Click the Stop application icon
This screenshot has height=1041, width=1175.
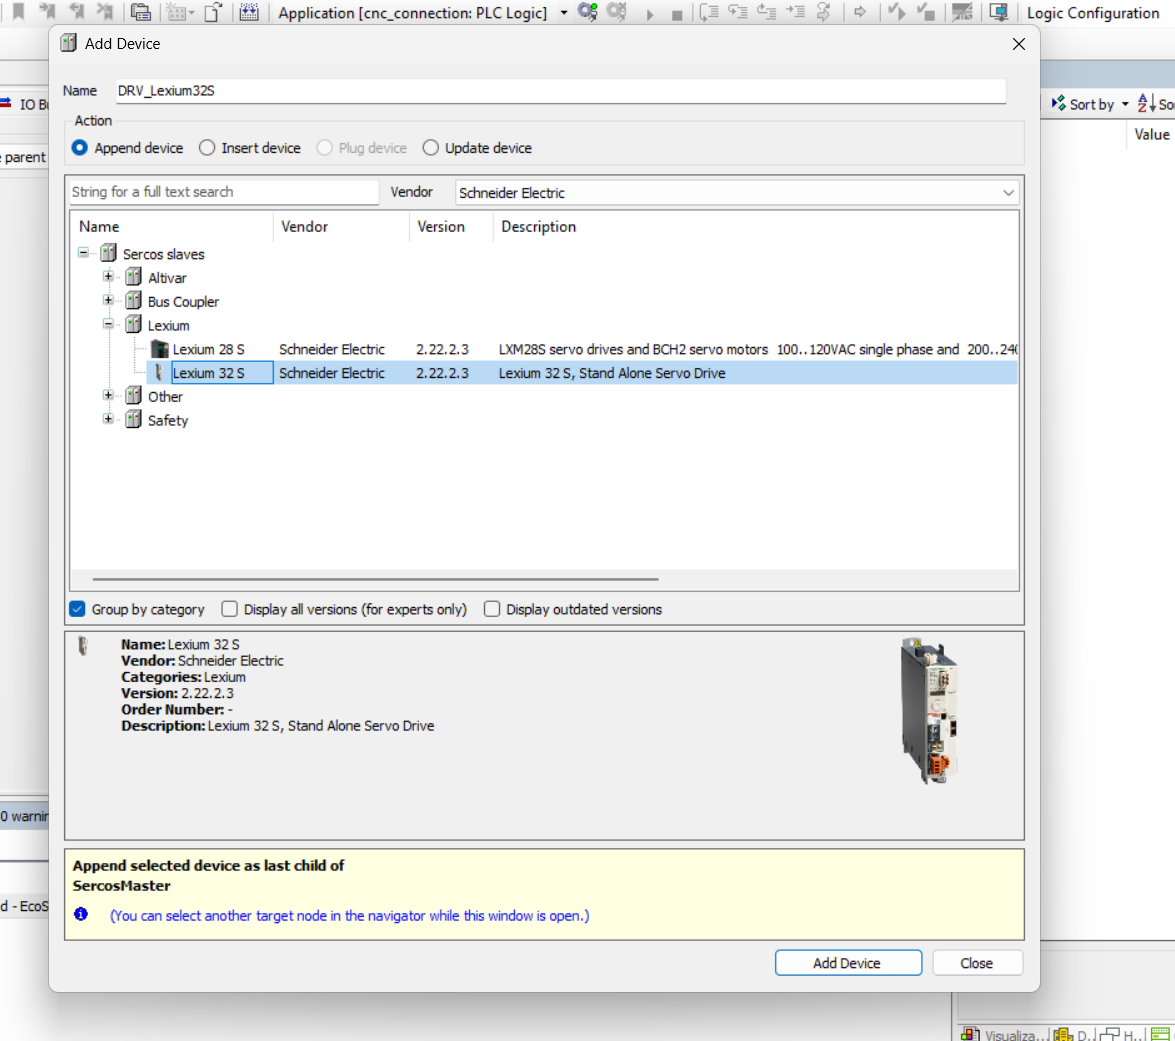click(x=677, y=14)
